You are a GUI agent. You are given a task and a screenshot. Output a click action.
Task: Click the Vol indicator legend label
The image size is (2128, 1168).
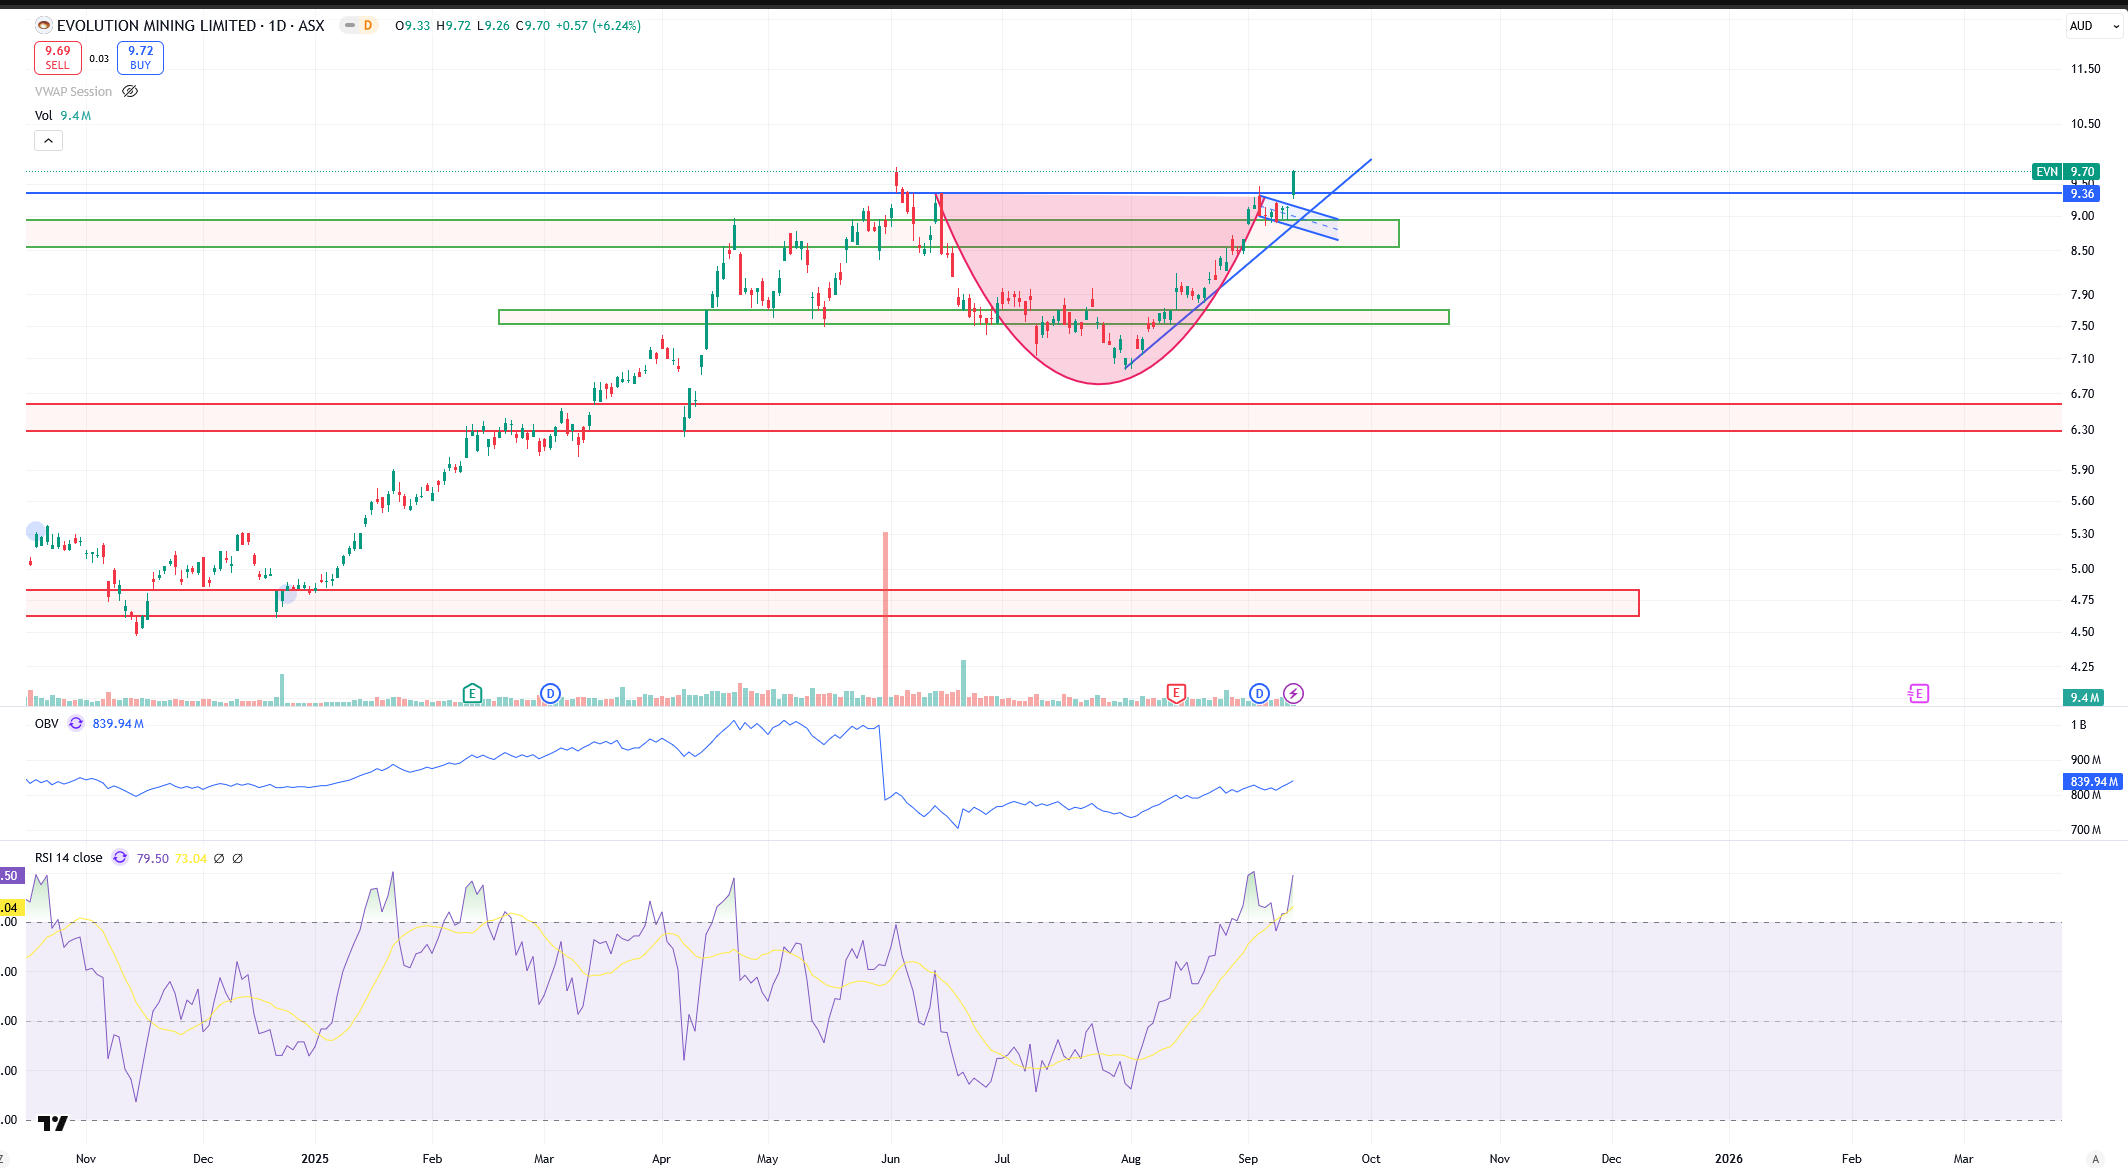tap(43, 116)
